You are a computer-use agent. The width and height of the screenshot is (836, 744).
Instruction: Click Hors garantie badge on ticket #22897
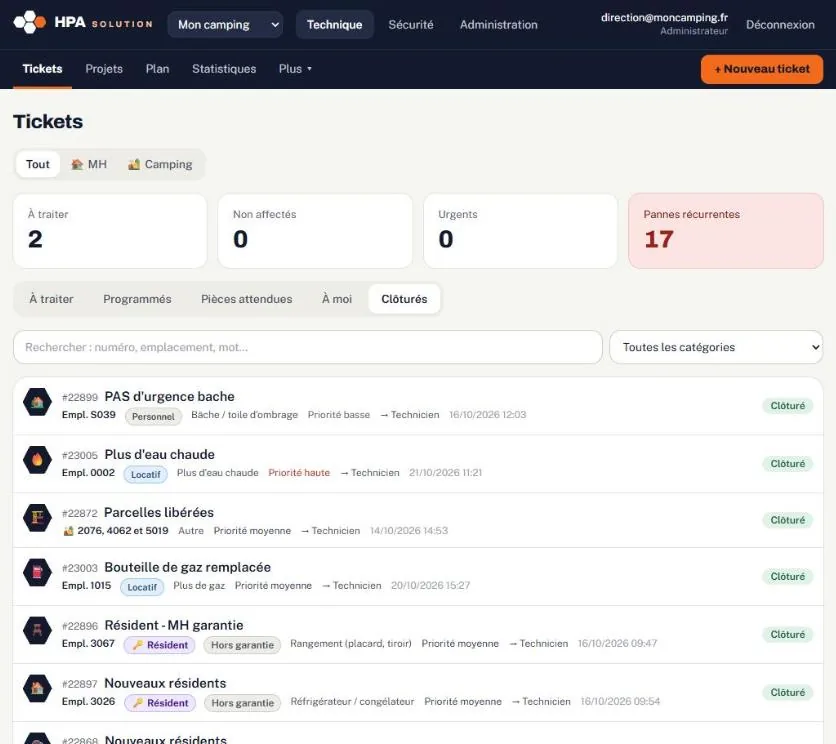[243, 703]
